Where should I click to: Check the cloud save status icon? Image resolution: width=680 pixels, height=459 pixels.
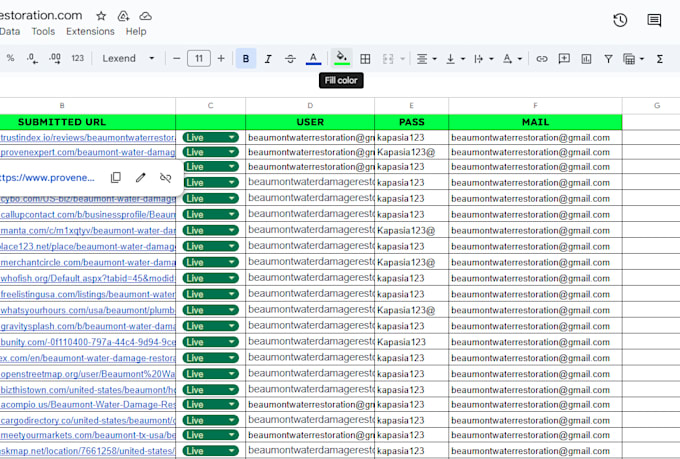click(x=145, y=16)
